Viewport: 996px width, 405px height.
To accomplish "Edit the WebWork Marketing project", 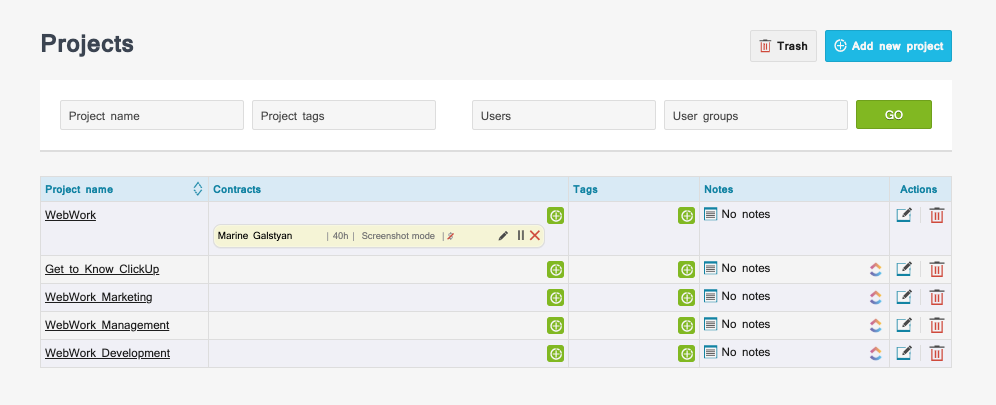I will point(904,297).
